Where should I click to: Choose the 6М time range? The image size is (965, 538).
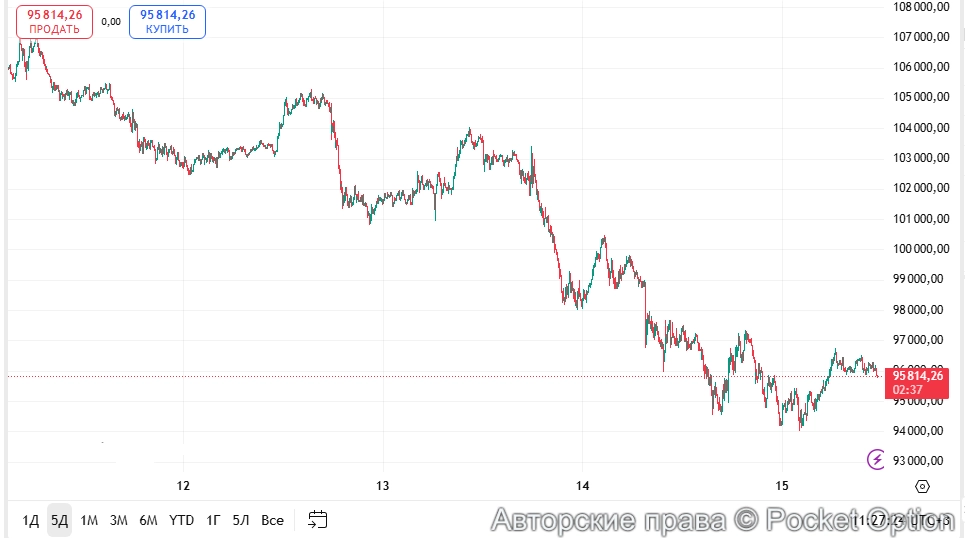point(148,520)
